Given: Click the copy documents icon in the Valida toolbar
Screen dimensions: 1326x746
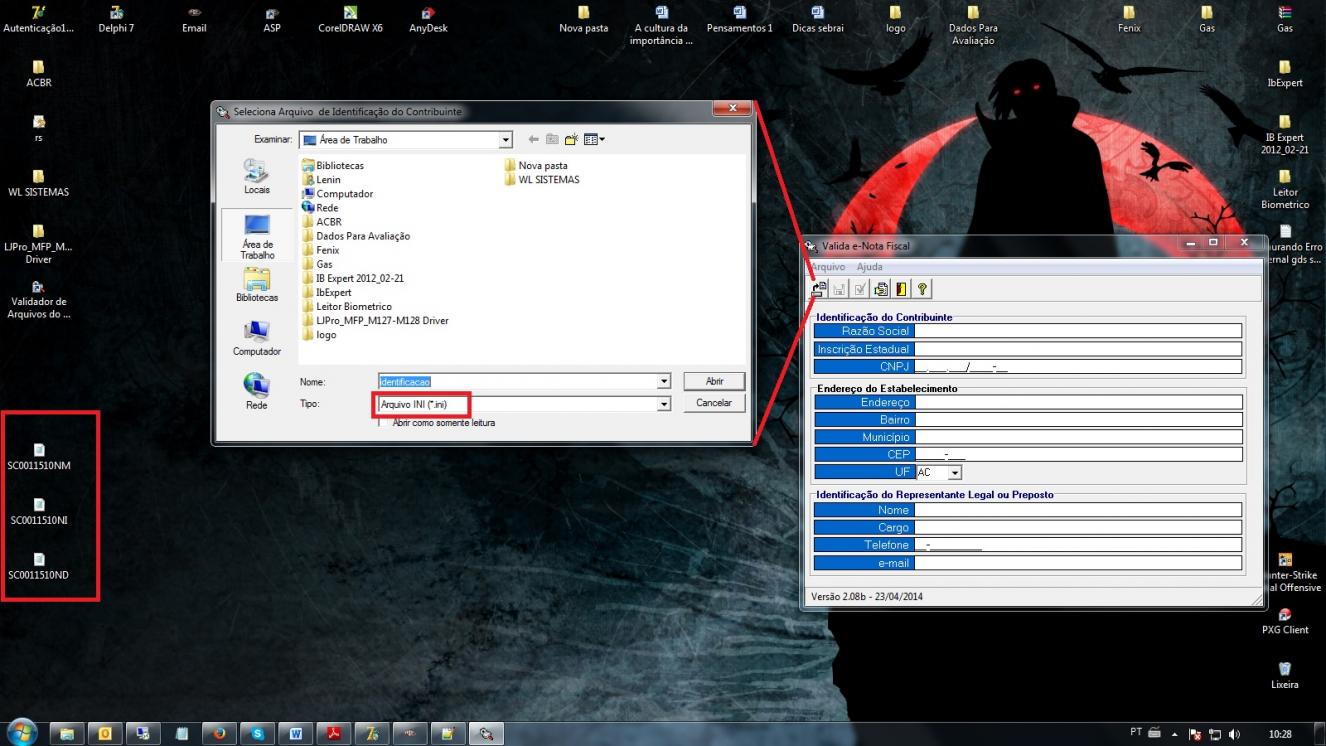Looking at the screenshot, I should [x=881, y=289].
